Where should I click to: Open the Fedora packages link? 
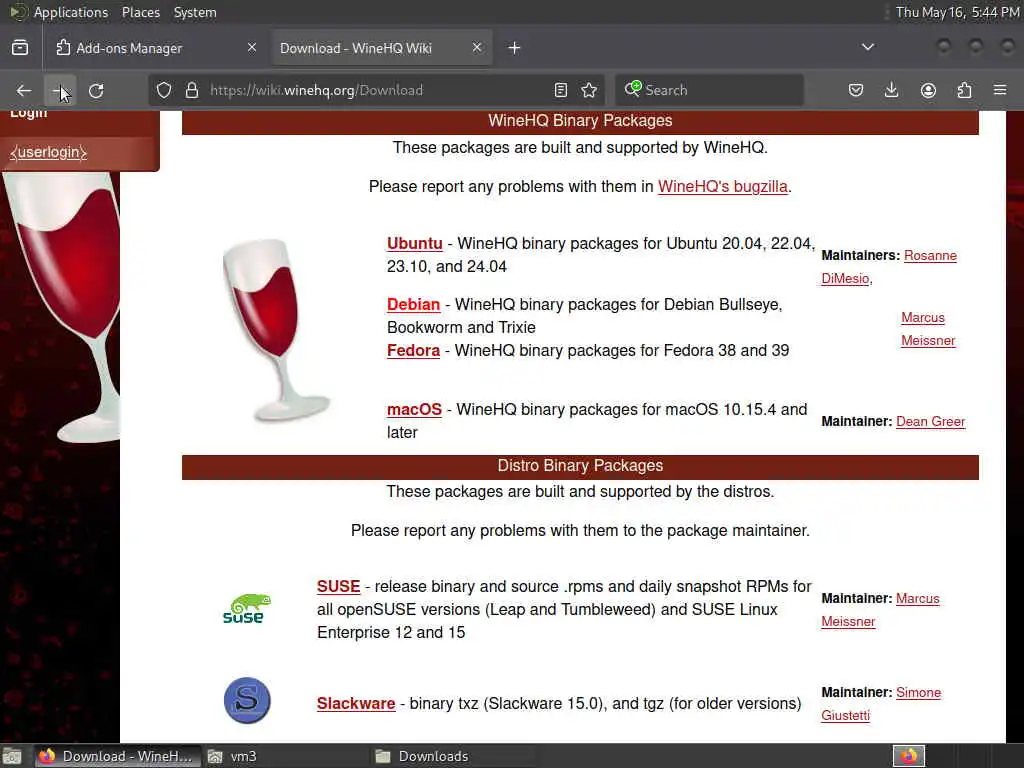pyautogui.click(x=413, y=351)
